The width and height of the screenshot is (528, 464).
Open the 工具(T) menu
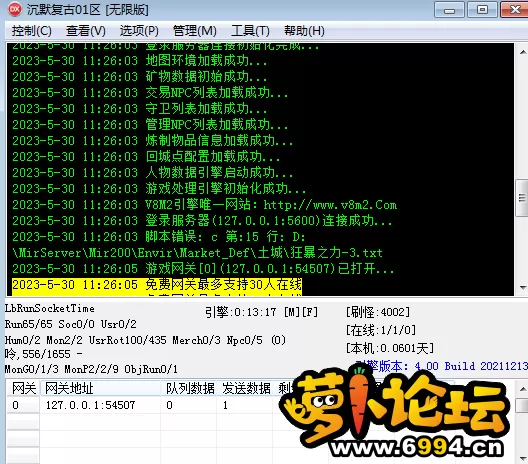click(250, 31)
